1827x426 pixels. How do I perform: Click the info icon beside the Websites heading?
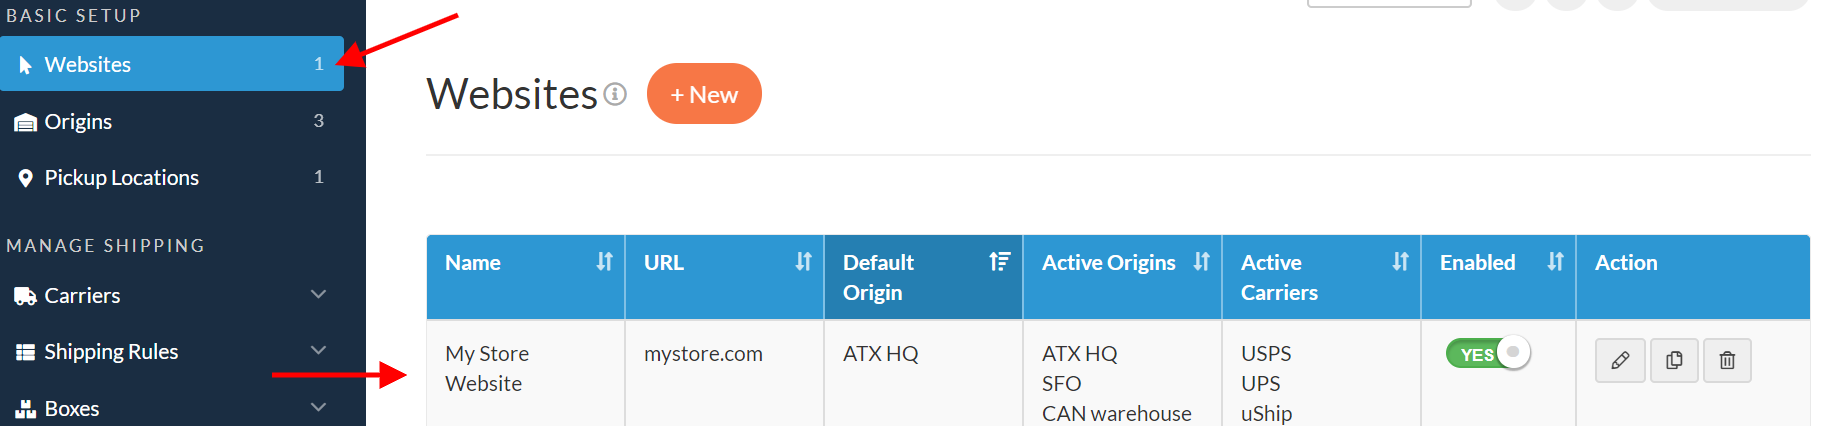click(615, 94)
